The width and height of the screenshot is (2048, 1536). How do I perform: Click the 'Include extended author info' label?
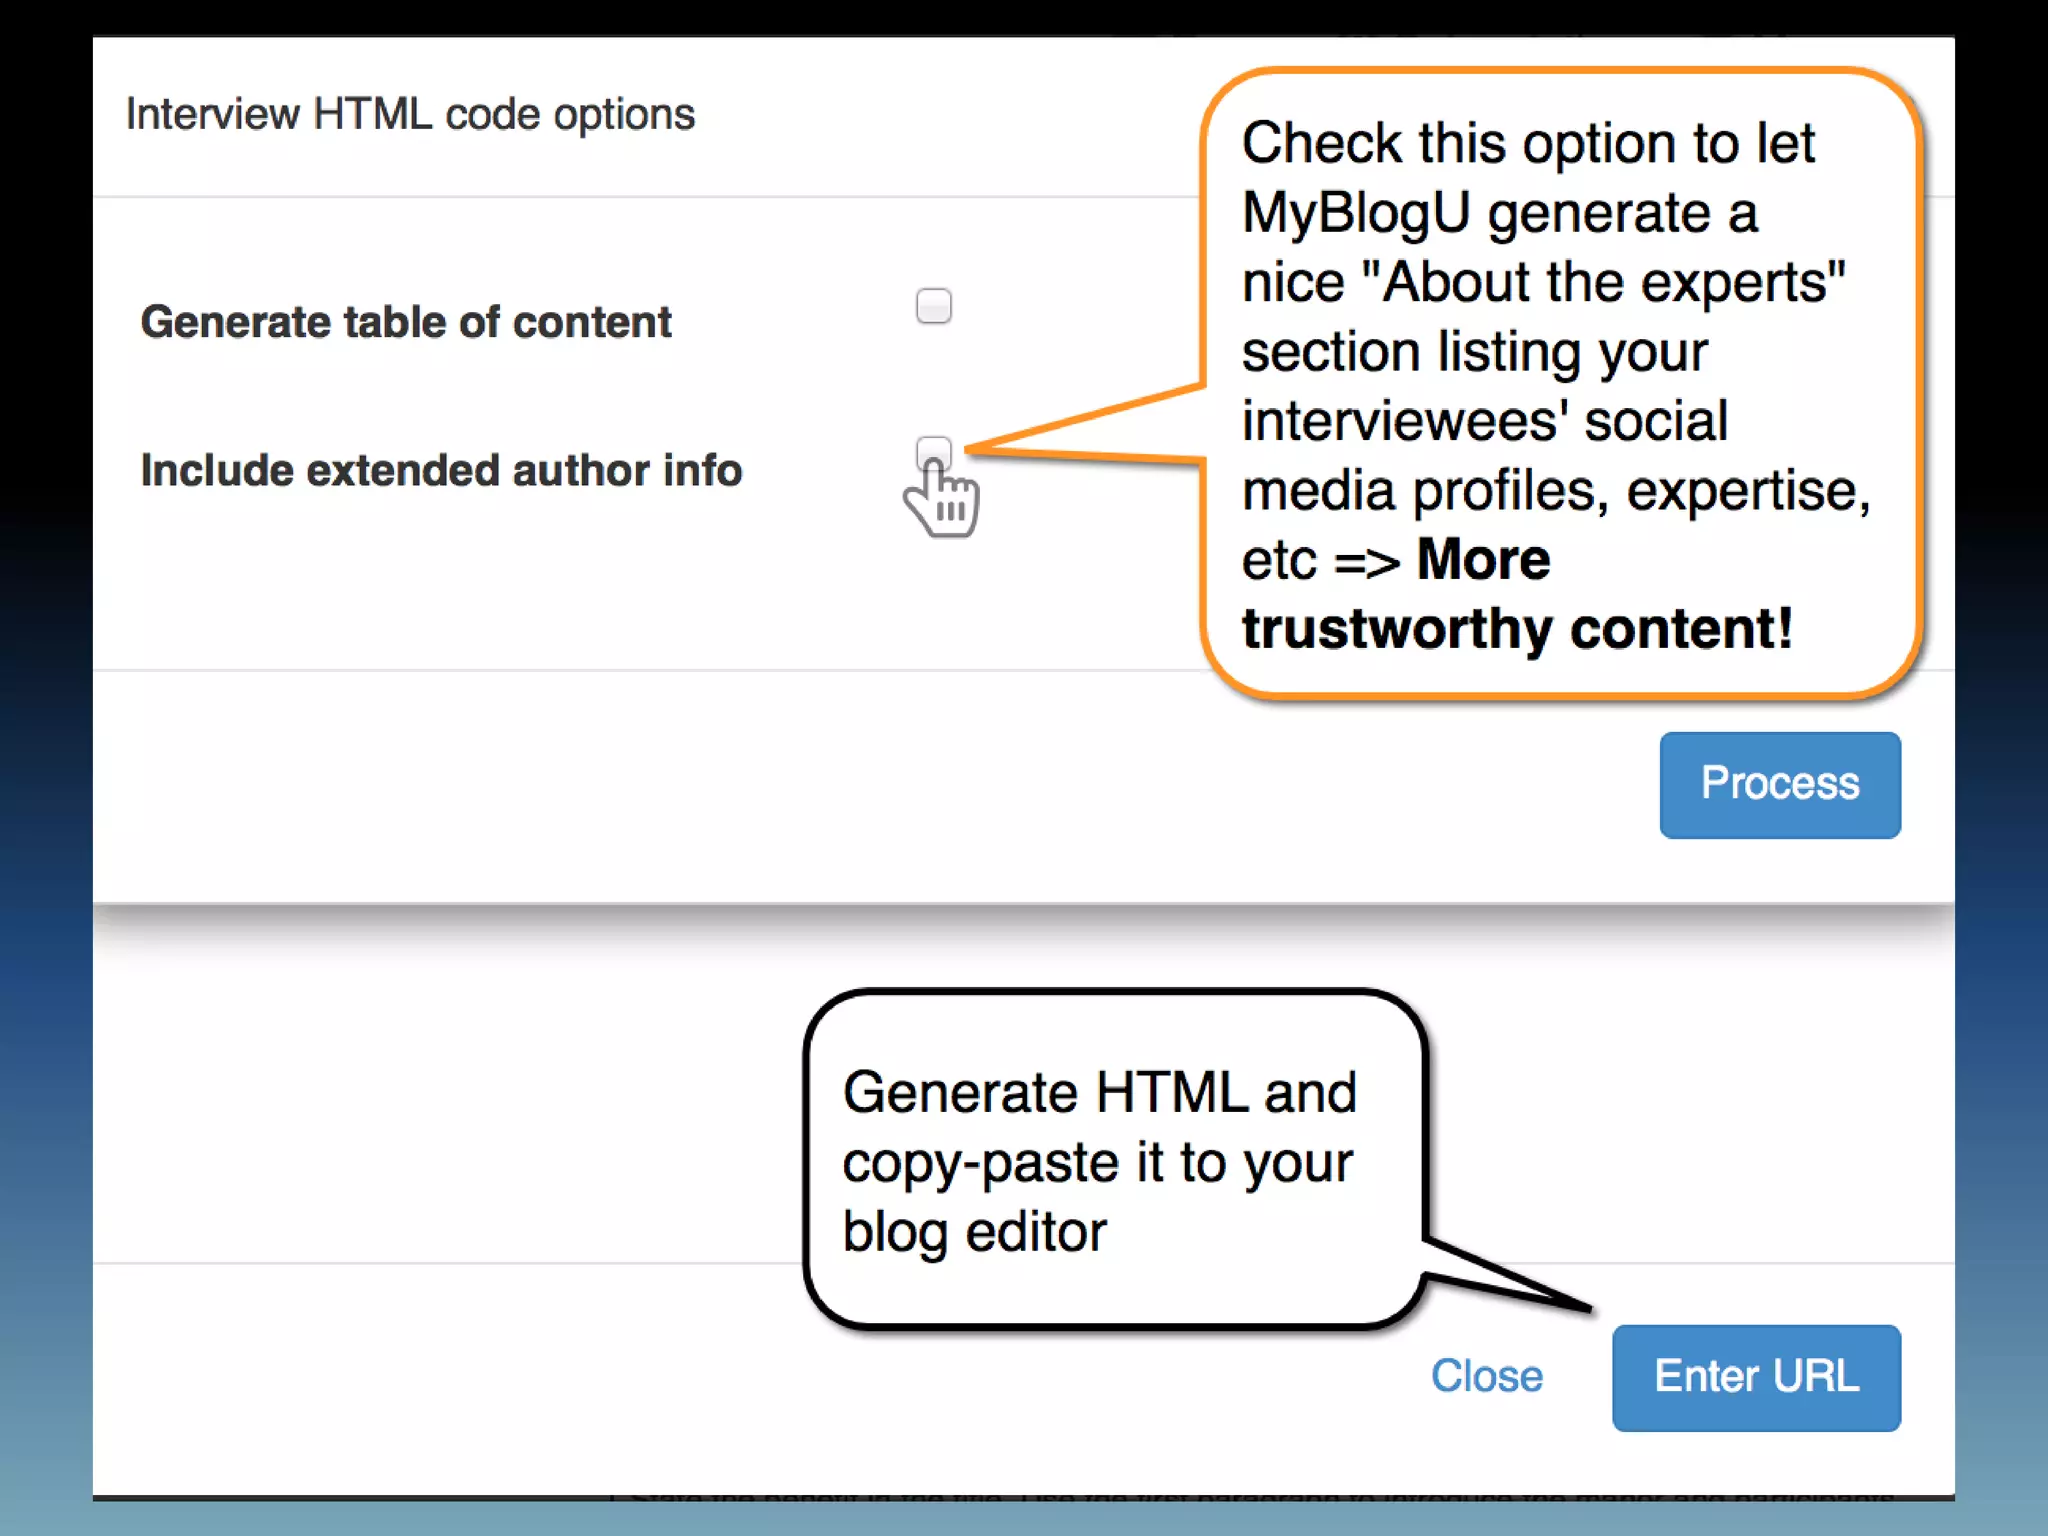point(441,470)
